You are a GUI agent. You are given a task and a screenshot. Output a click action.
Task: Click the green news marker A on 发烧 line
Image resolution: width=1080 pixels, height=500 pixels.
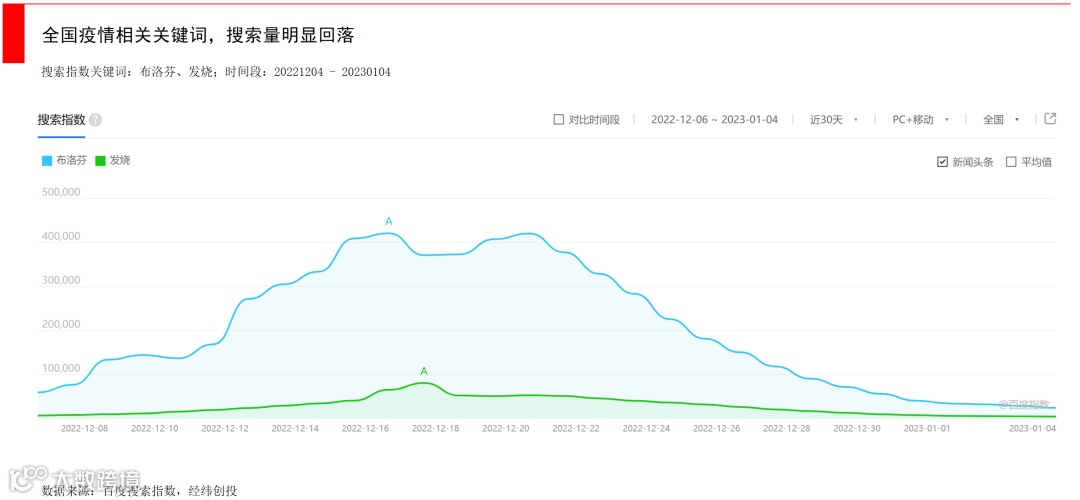coord(424,372)
